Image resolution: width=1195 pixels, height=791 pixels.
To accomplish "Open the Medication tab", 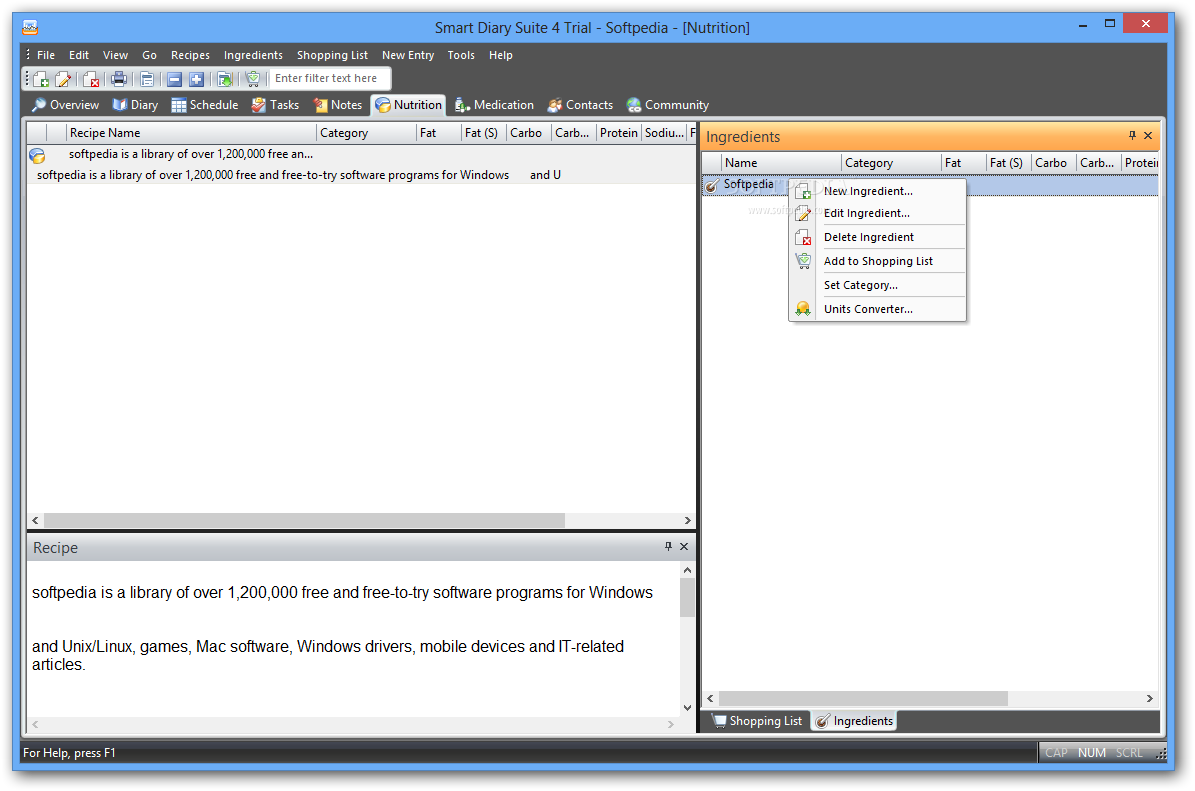I will pyautogui.click(x=495, y=105).
